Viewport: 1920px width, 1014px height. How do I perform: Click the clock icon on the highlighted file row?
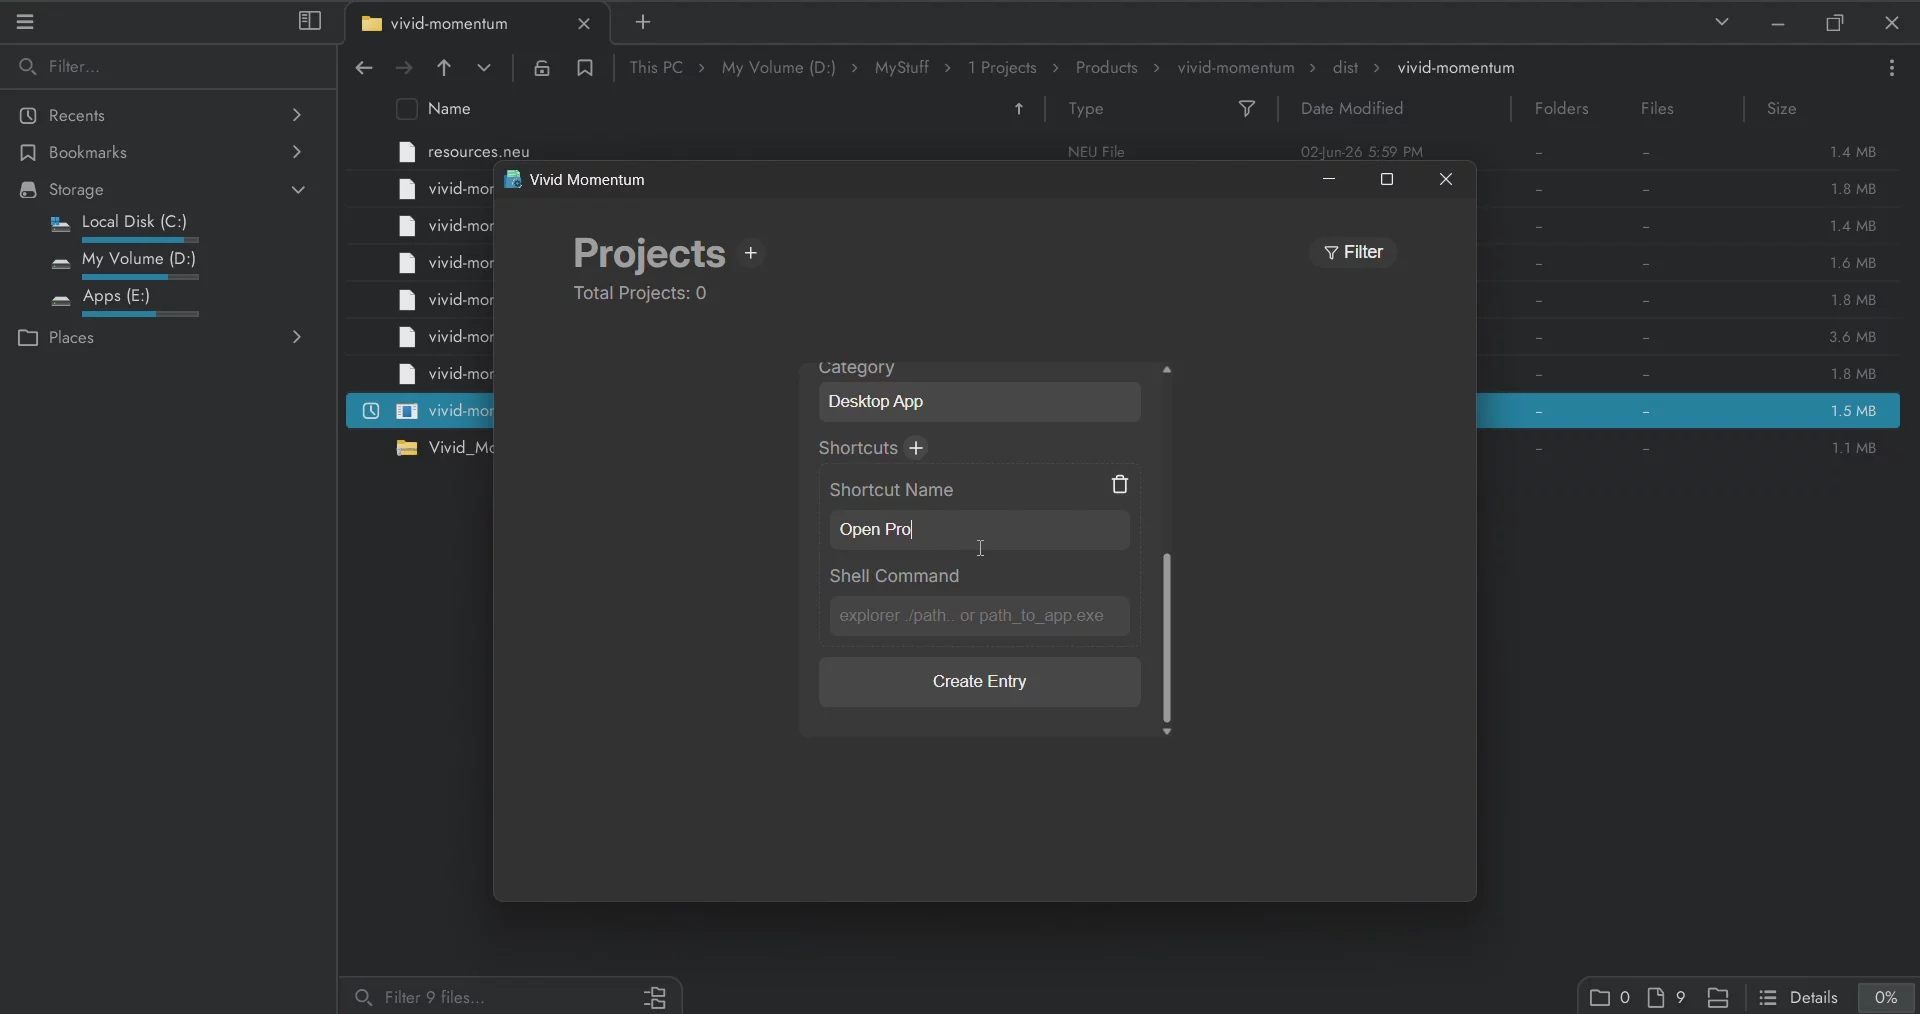tap(371, 412)
